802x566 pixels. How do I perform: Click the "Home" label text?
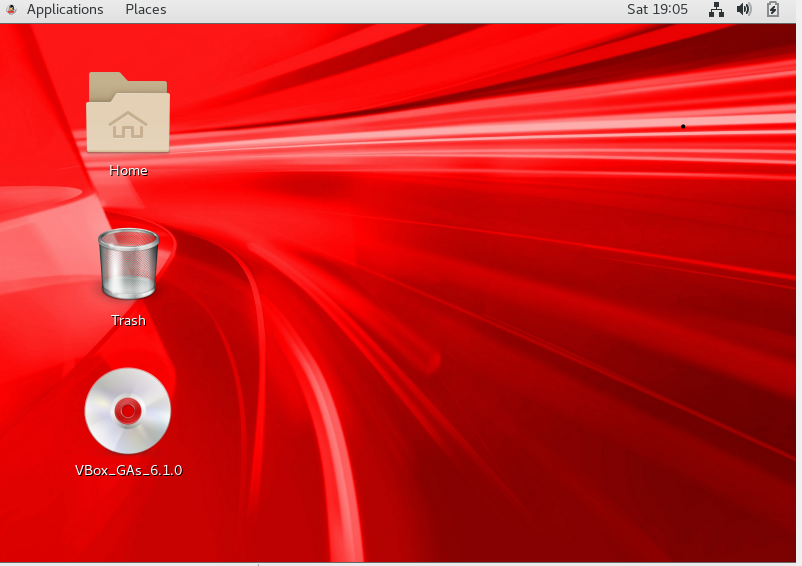(128, 171)
